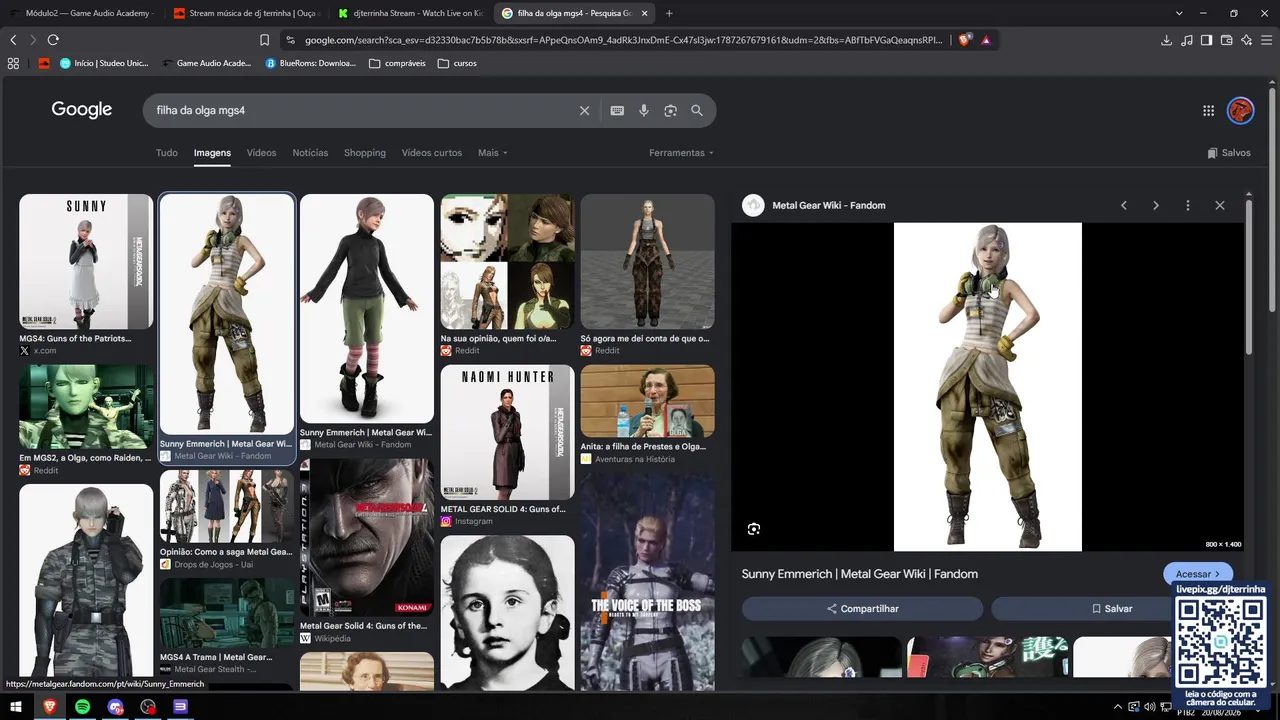Start a voice search with the microphone

coord(644,110)
